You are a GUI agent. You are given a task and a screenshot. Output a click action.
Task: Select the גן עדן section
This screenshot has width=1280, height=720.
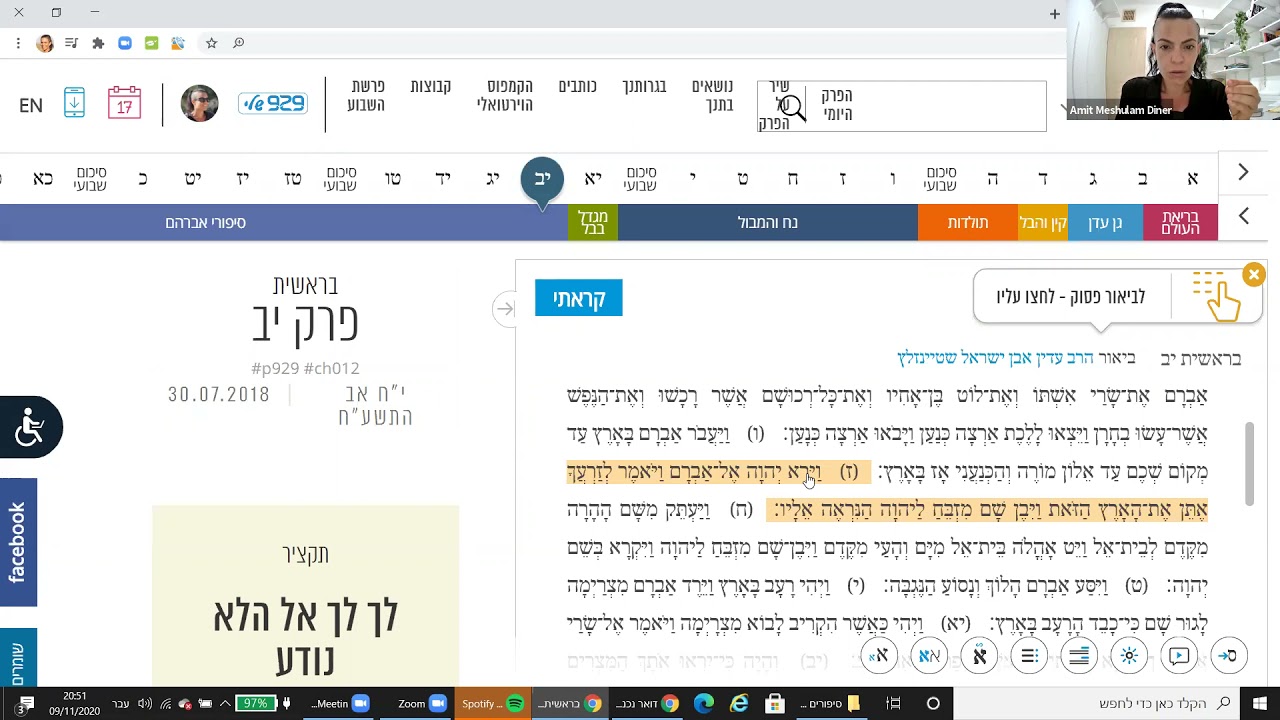[1105, 222]
